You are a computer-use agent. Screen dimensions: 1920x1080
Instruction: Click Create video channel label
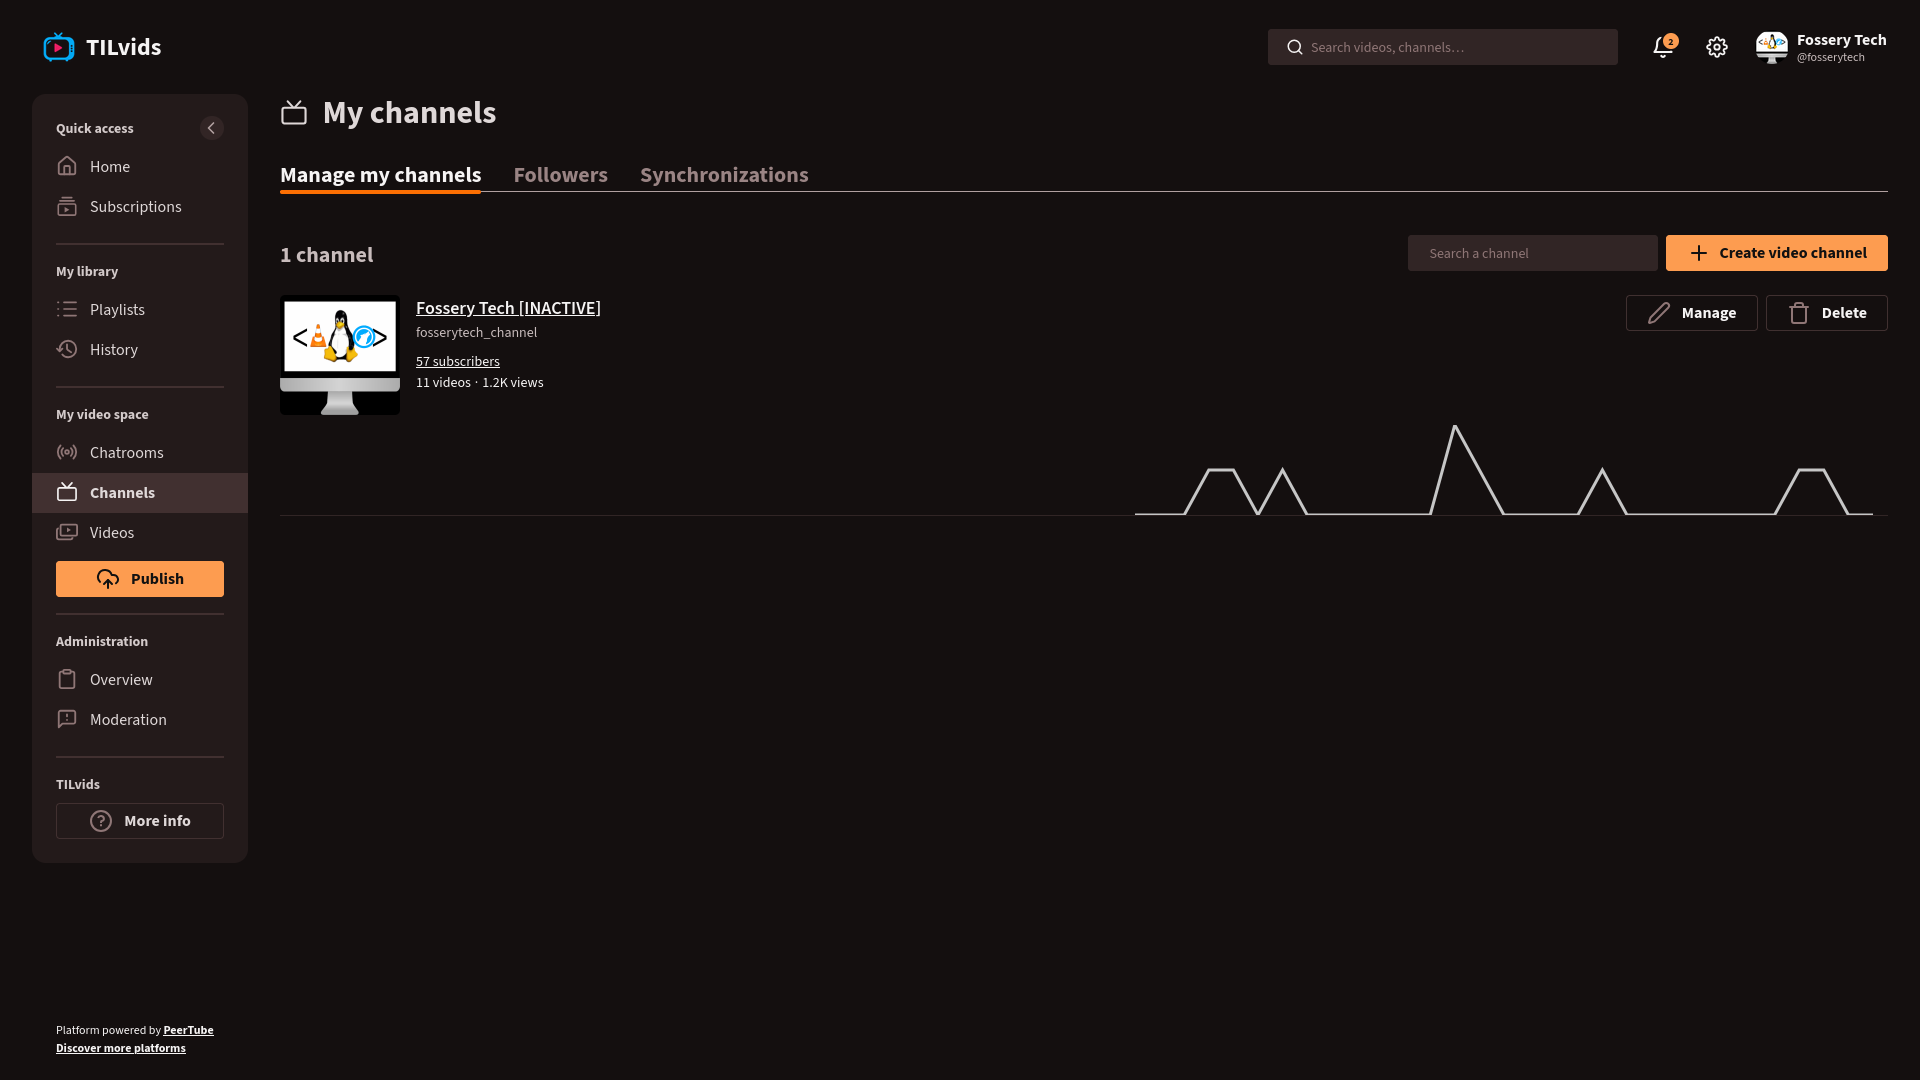pos(1793,253)
